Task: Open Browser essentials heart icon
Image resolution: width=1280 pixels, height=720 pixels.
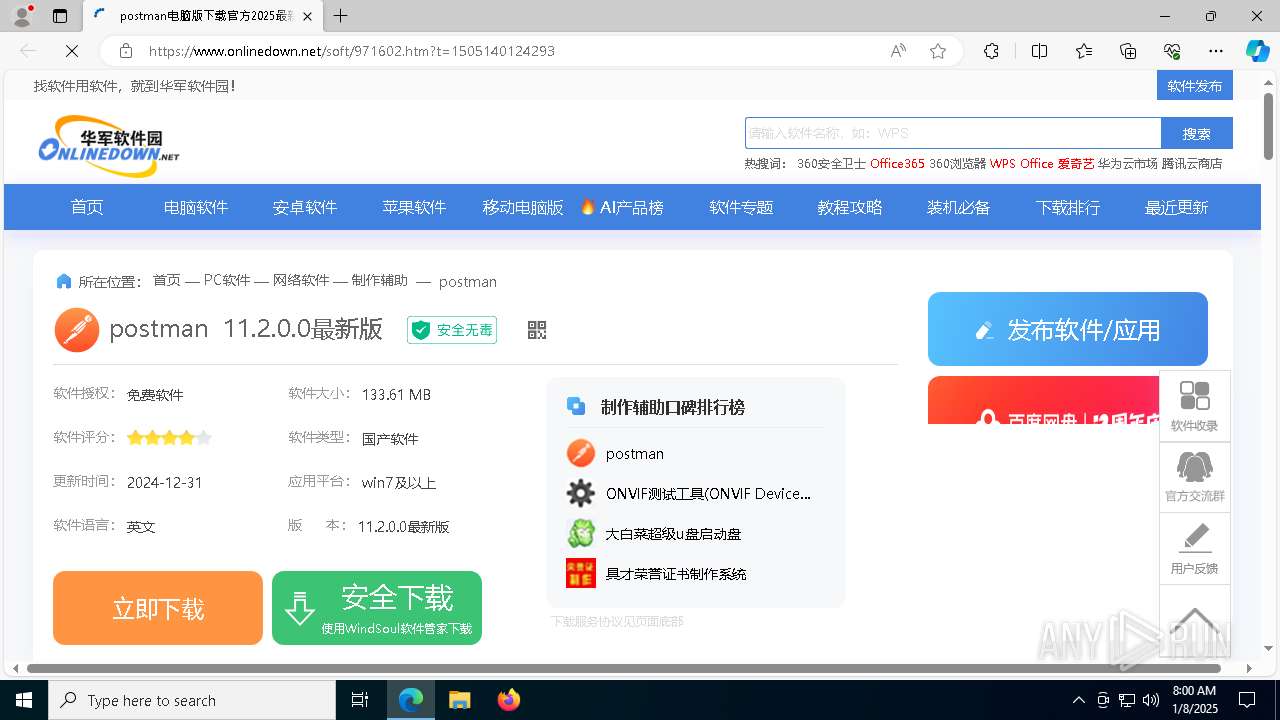Action: [x=1172, y=51]
